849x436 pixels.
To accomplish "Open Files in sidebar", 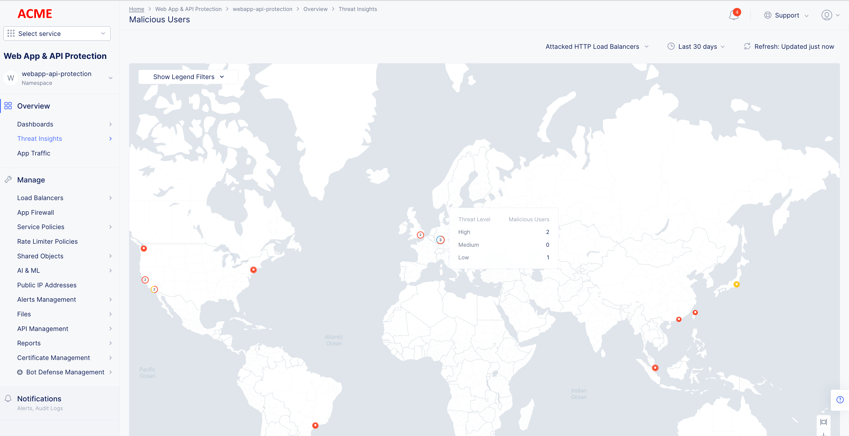I will click(24, 314).
